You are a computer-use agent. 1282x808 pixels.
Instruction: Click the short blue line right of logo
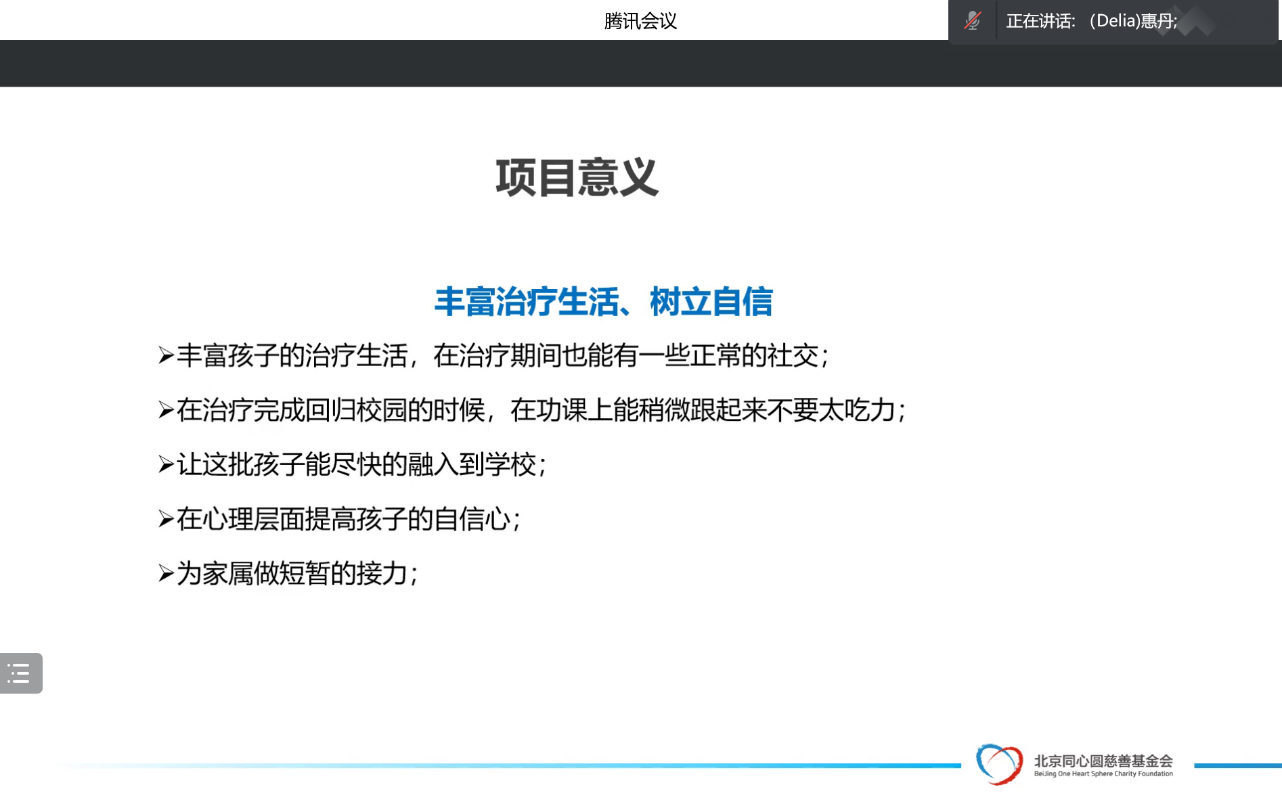pyautogui.click(x=1237, y=766)
